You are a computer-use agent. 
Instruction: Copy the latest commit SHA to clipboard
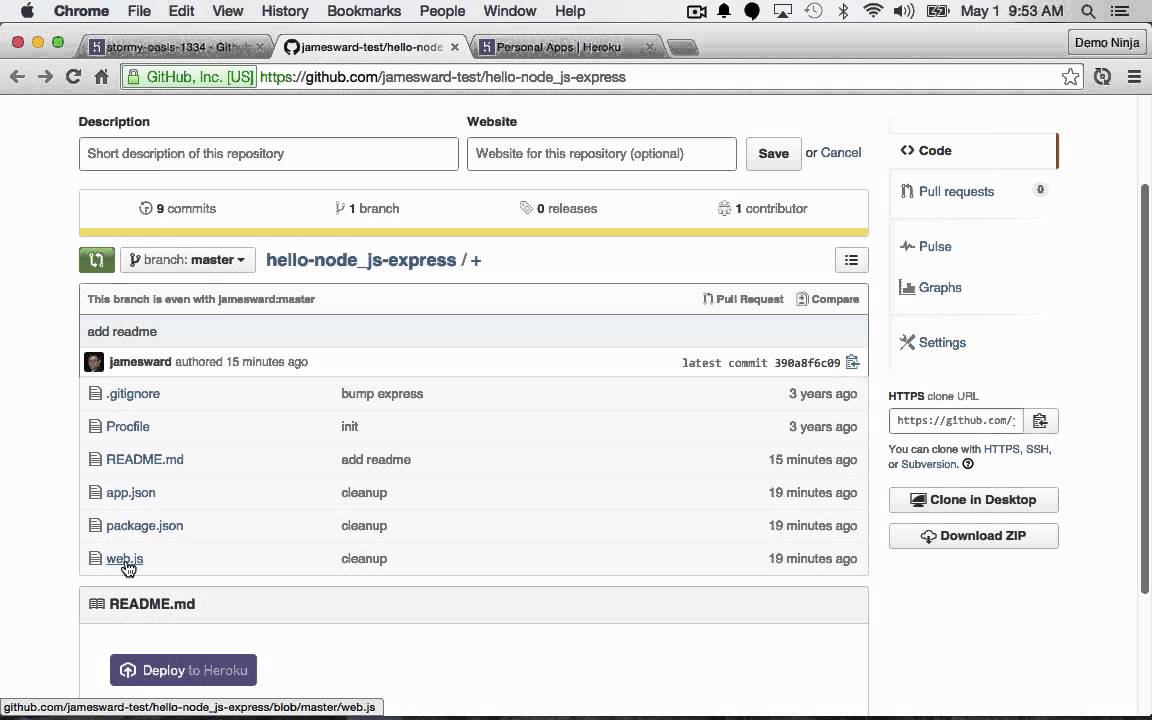click(852, 362)
